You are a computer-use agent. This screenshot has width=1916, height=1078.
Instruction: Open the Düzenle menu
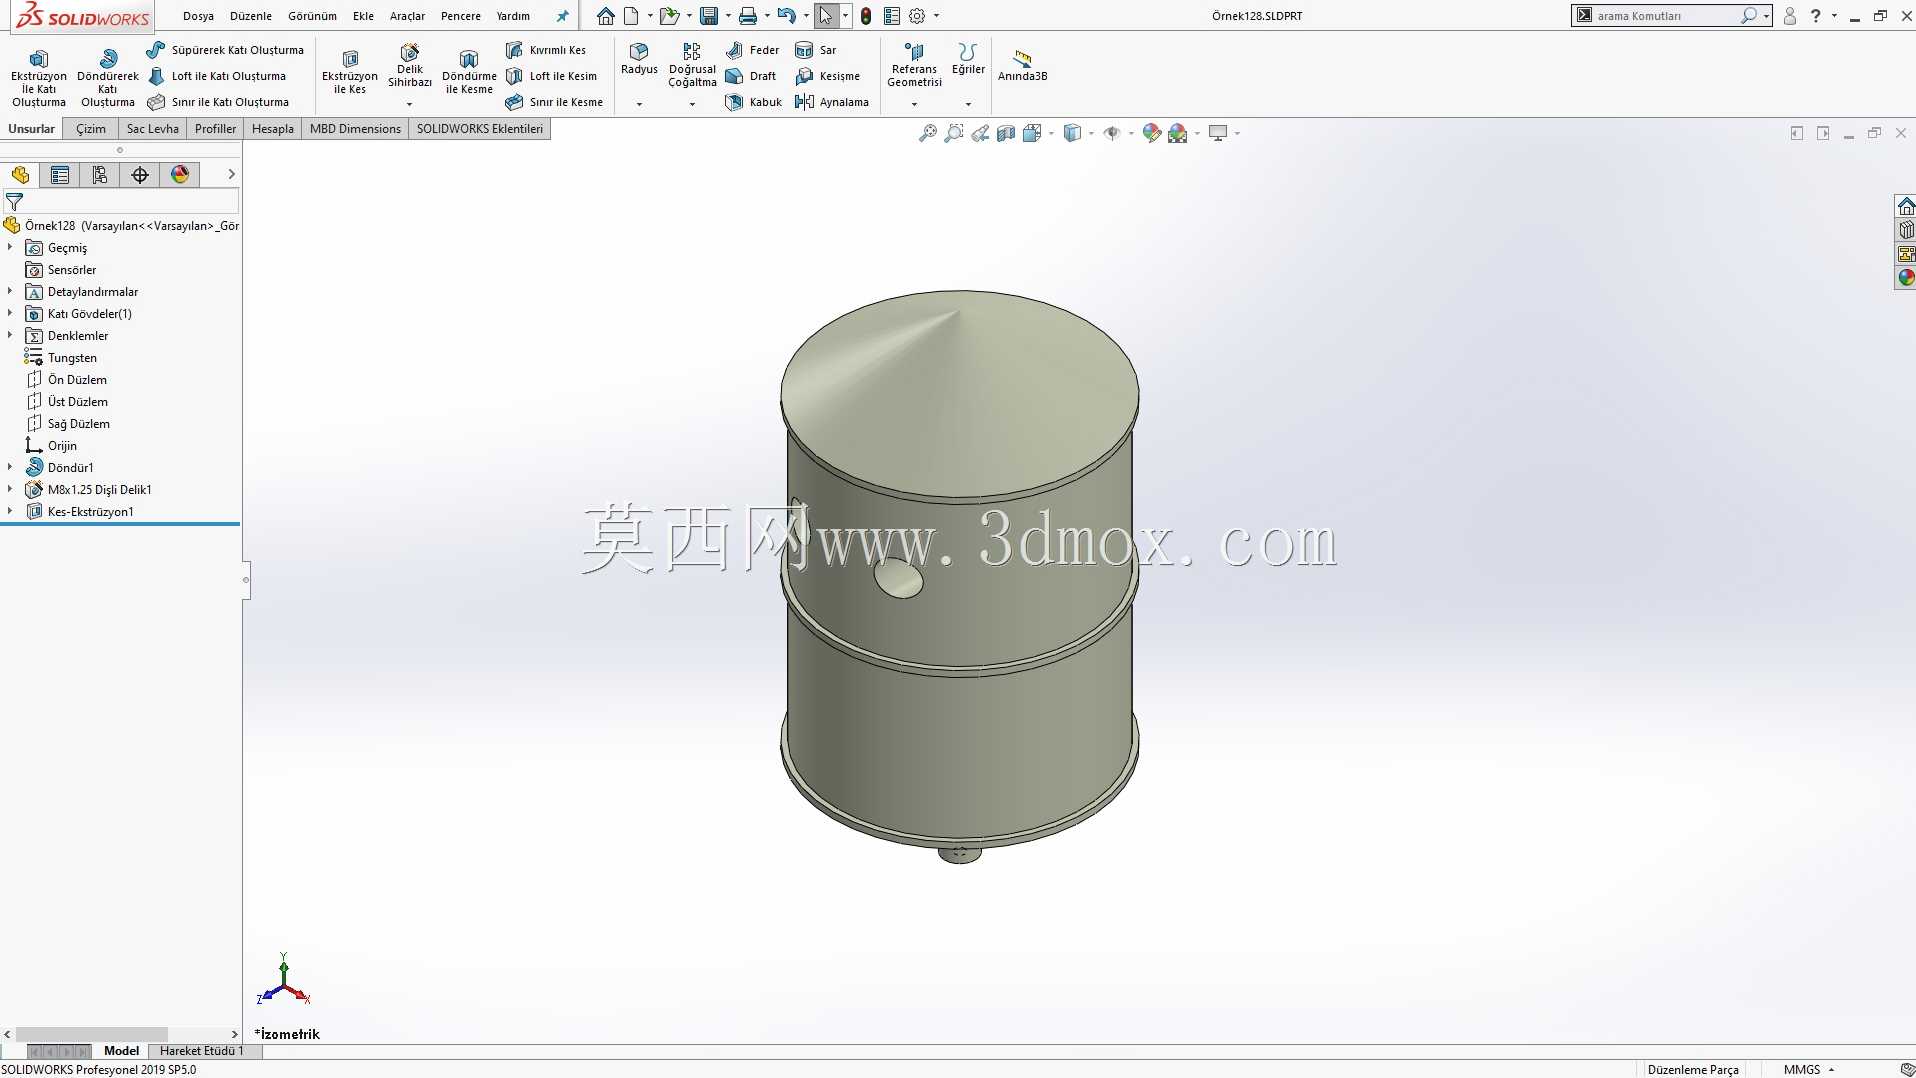pos(251,16)
